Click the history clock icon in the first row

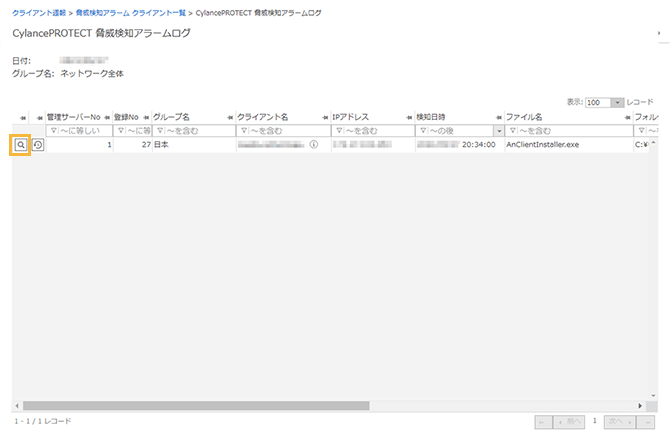[x=37, y=145]
